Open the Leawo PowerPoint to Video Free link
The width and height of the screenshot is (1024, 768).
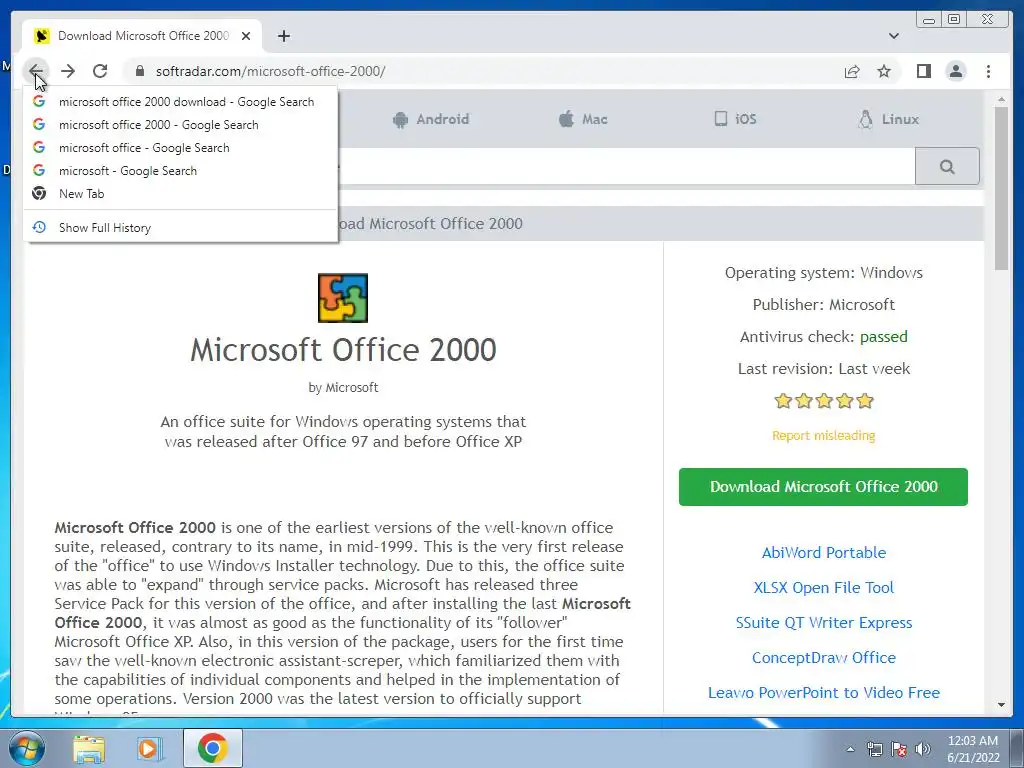824,693
